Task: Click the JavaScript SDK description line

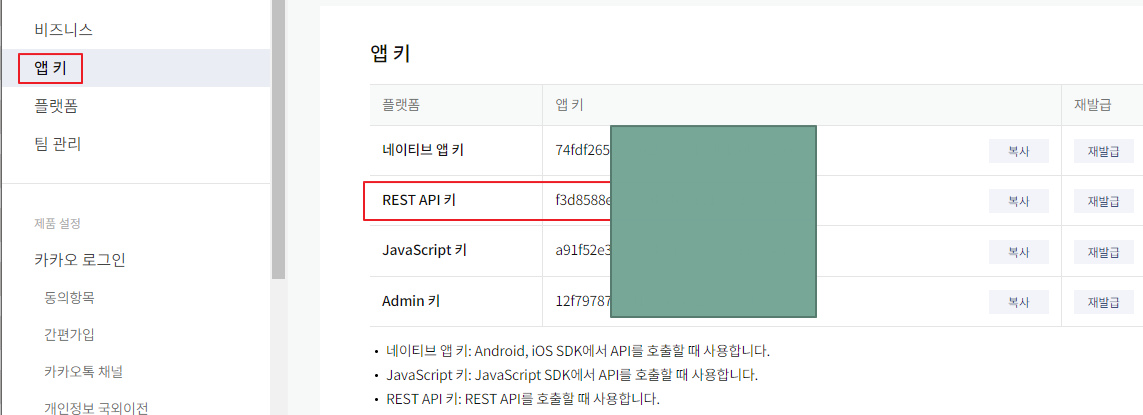Action: (572, 376)
